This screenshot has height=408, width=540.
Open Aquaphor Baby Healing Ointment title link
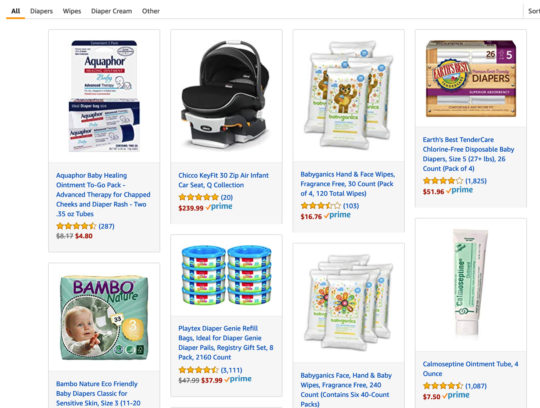[x=103, y=195]
